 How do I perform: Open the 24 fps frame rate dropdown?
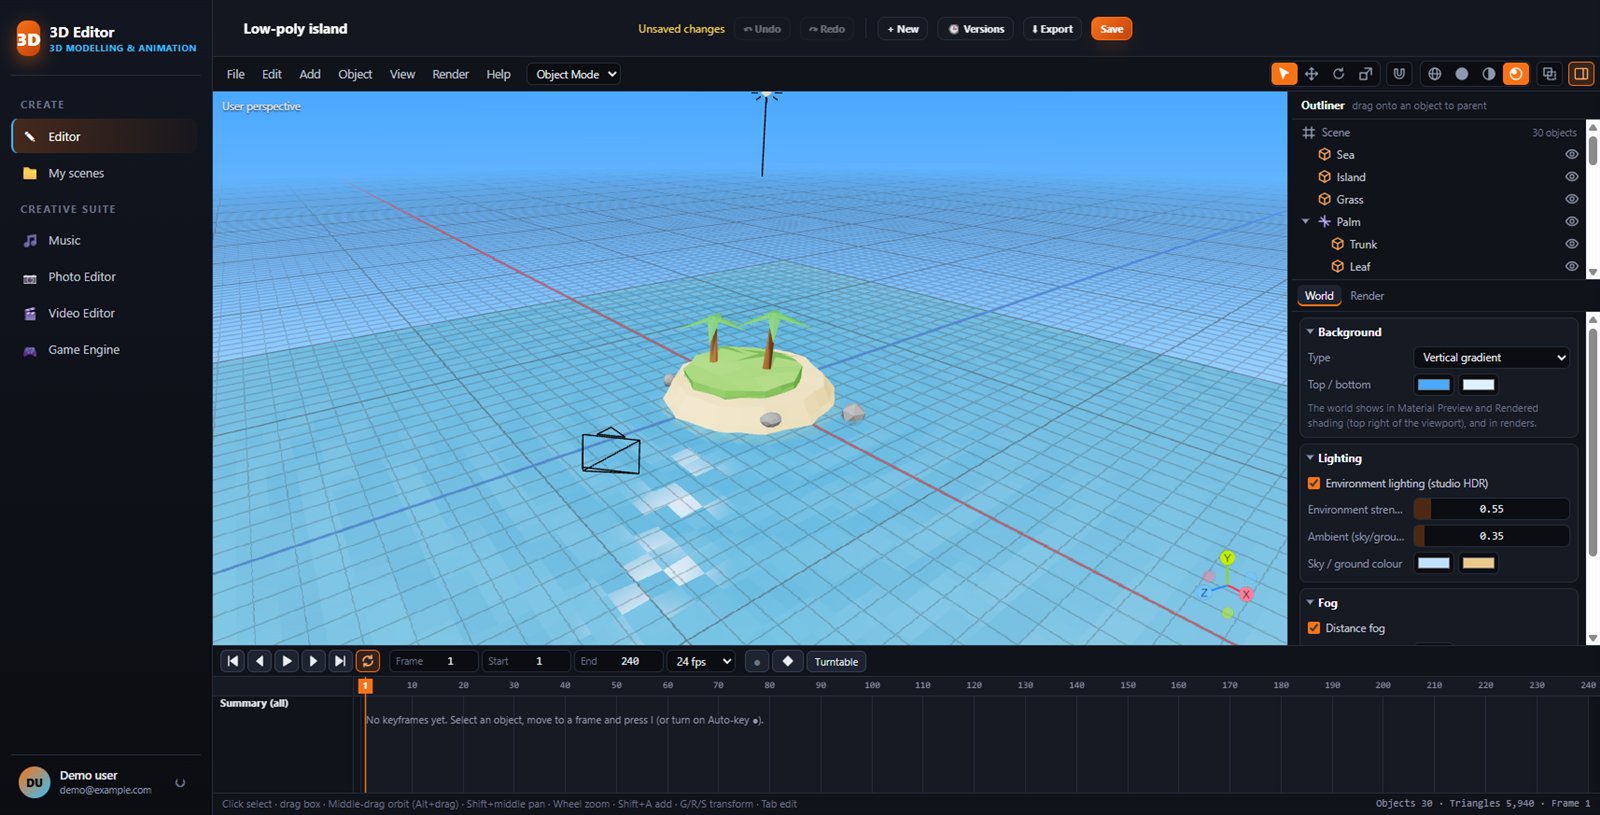click(x=704, y=661)
